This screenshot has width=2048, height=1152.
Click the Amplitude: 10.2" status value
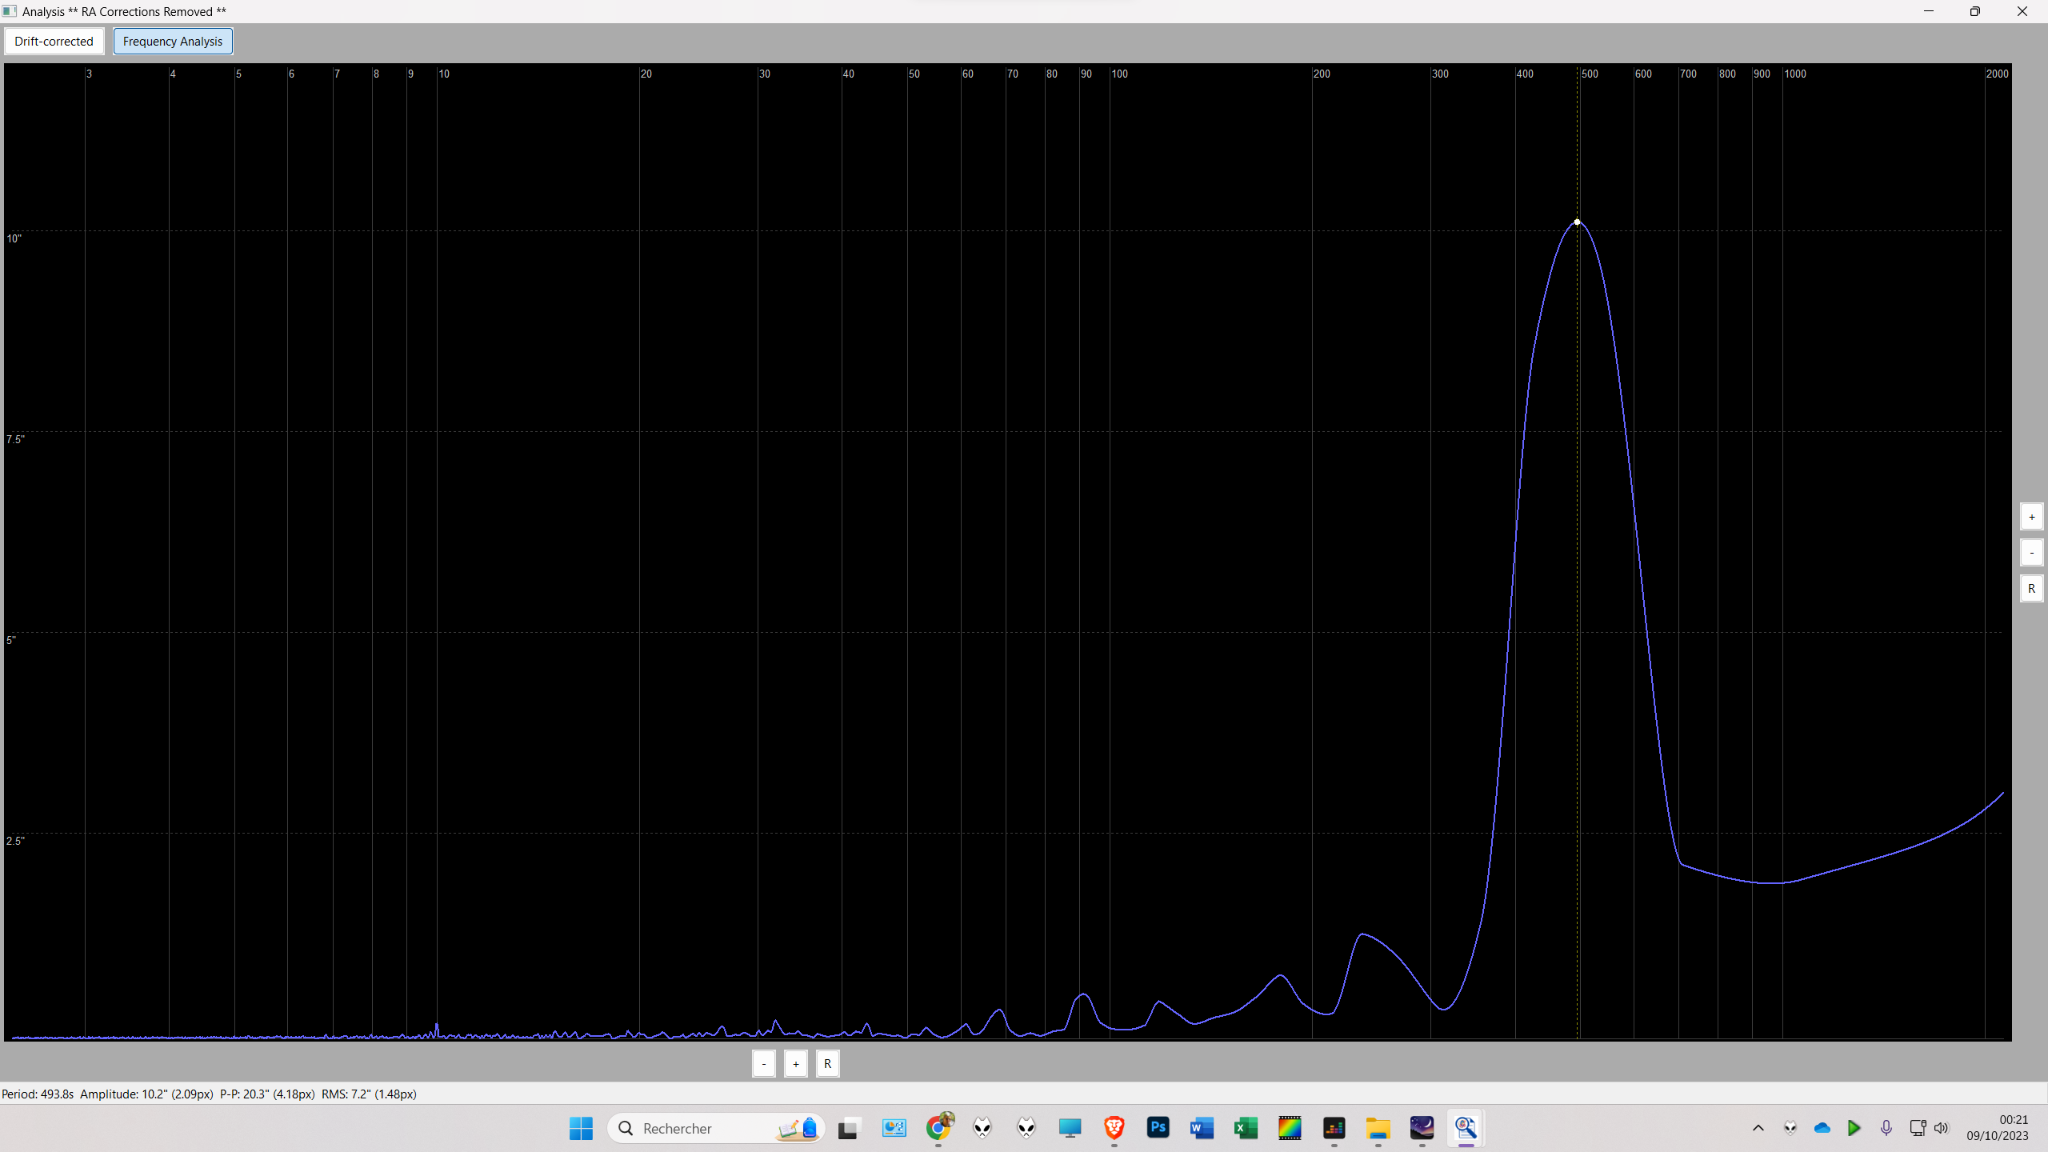[146, 1094]
